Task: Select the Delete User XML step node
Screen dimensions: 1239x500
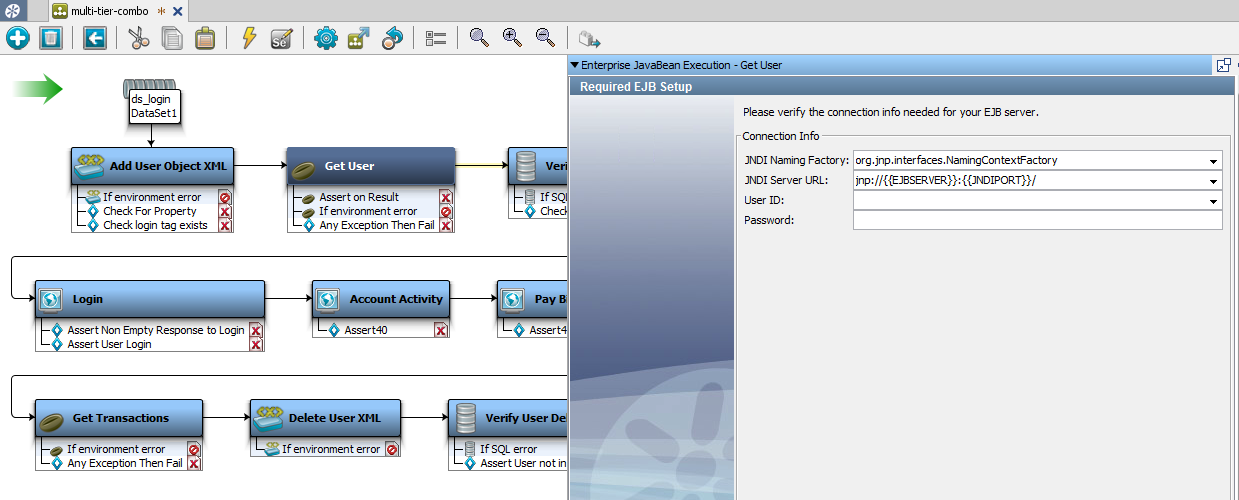Action: (326, 418)
